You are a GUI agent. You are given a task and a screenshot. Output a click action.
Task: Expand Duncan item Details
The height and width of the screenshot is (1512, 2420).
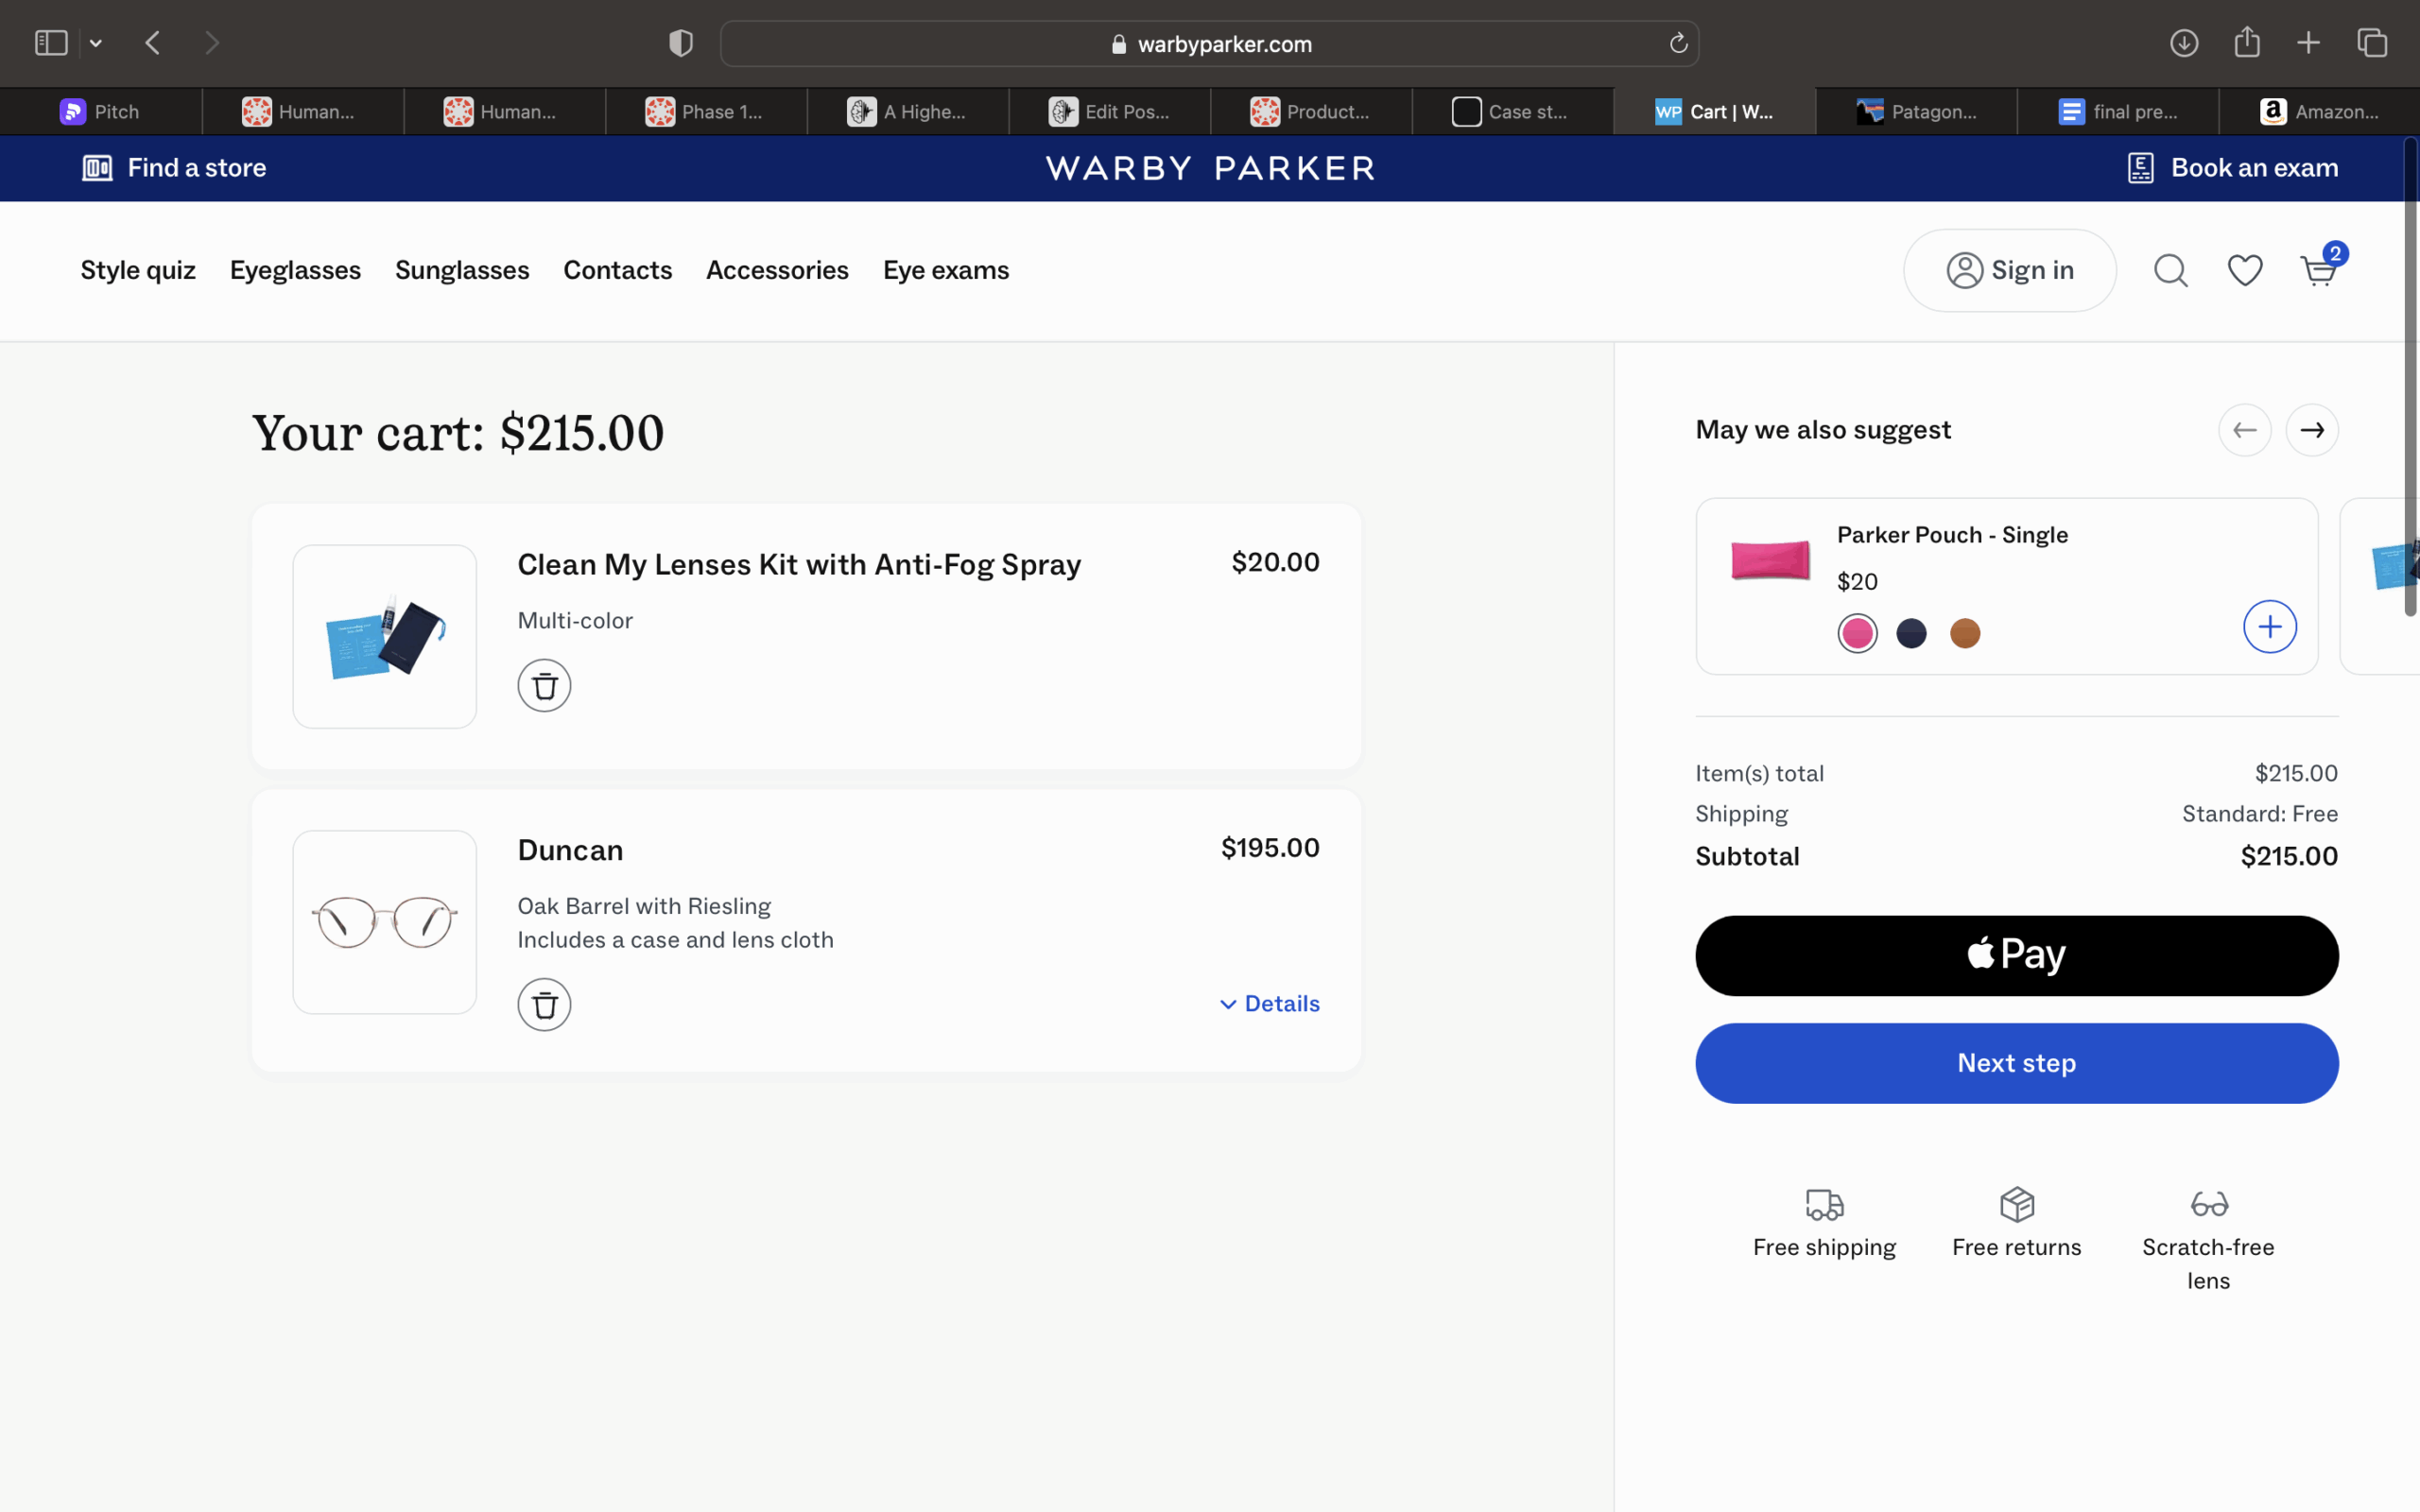(x=1270, y=1004)
